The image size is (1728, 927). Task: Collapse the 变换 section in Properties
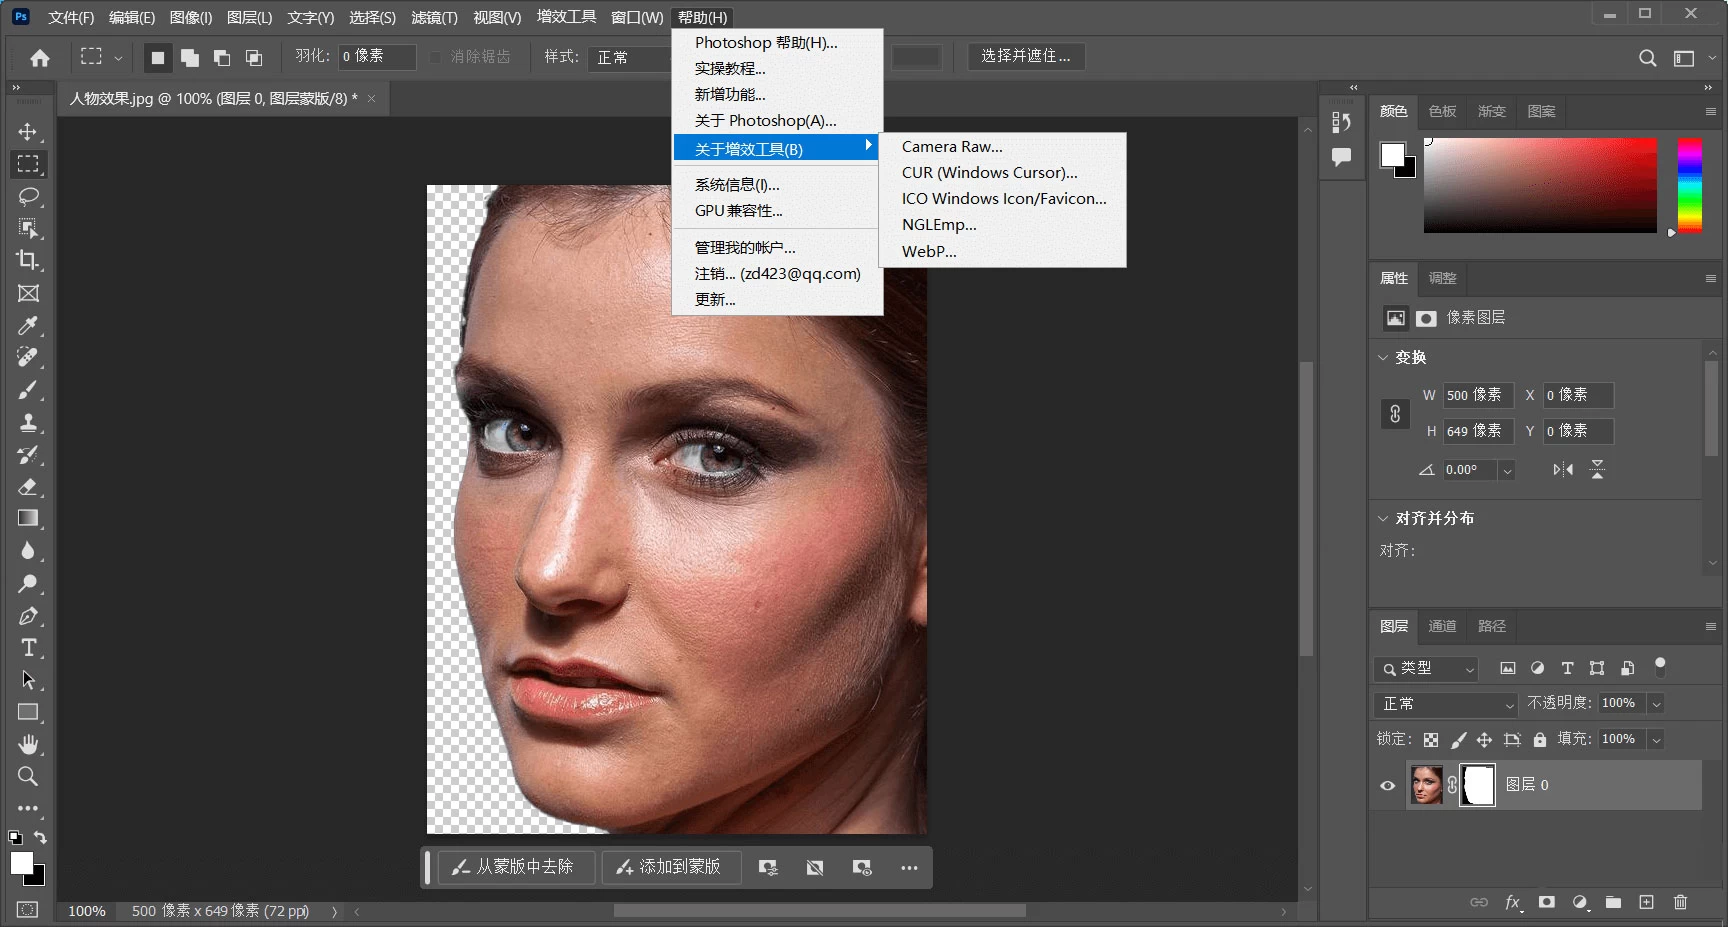pyautogui.click(x=1383, y=357)
